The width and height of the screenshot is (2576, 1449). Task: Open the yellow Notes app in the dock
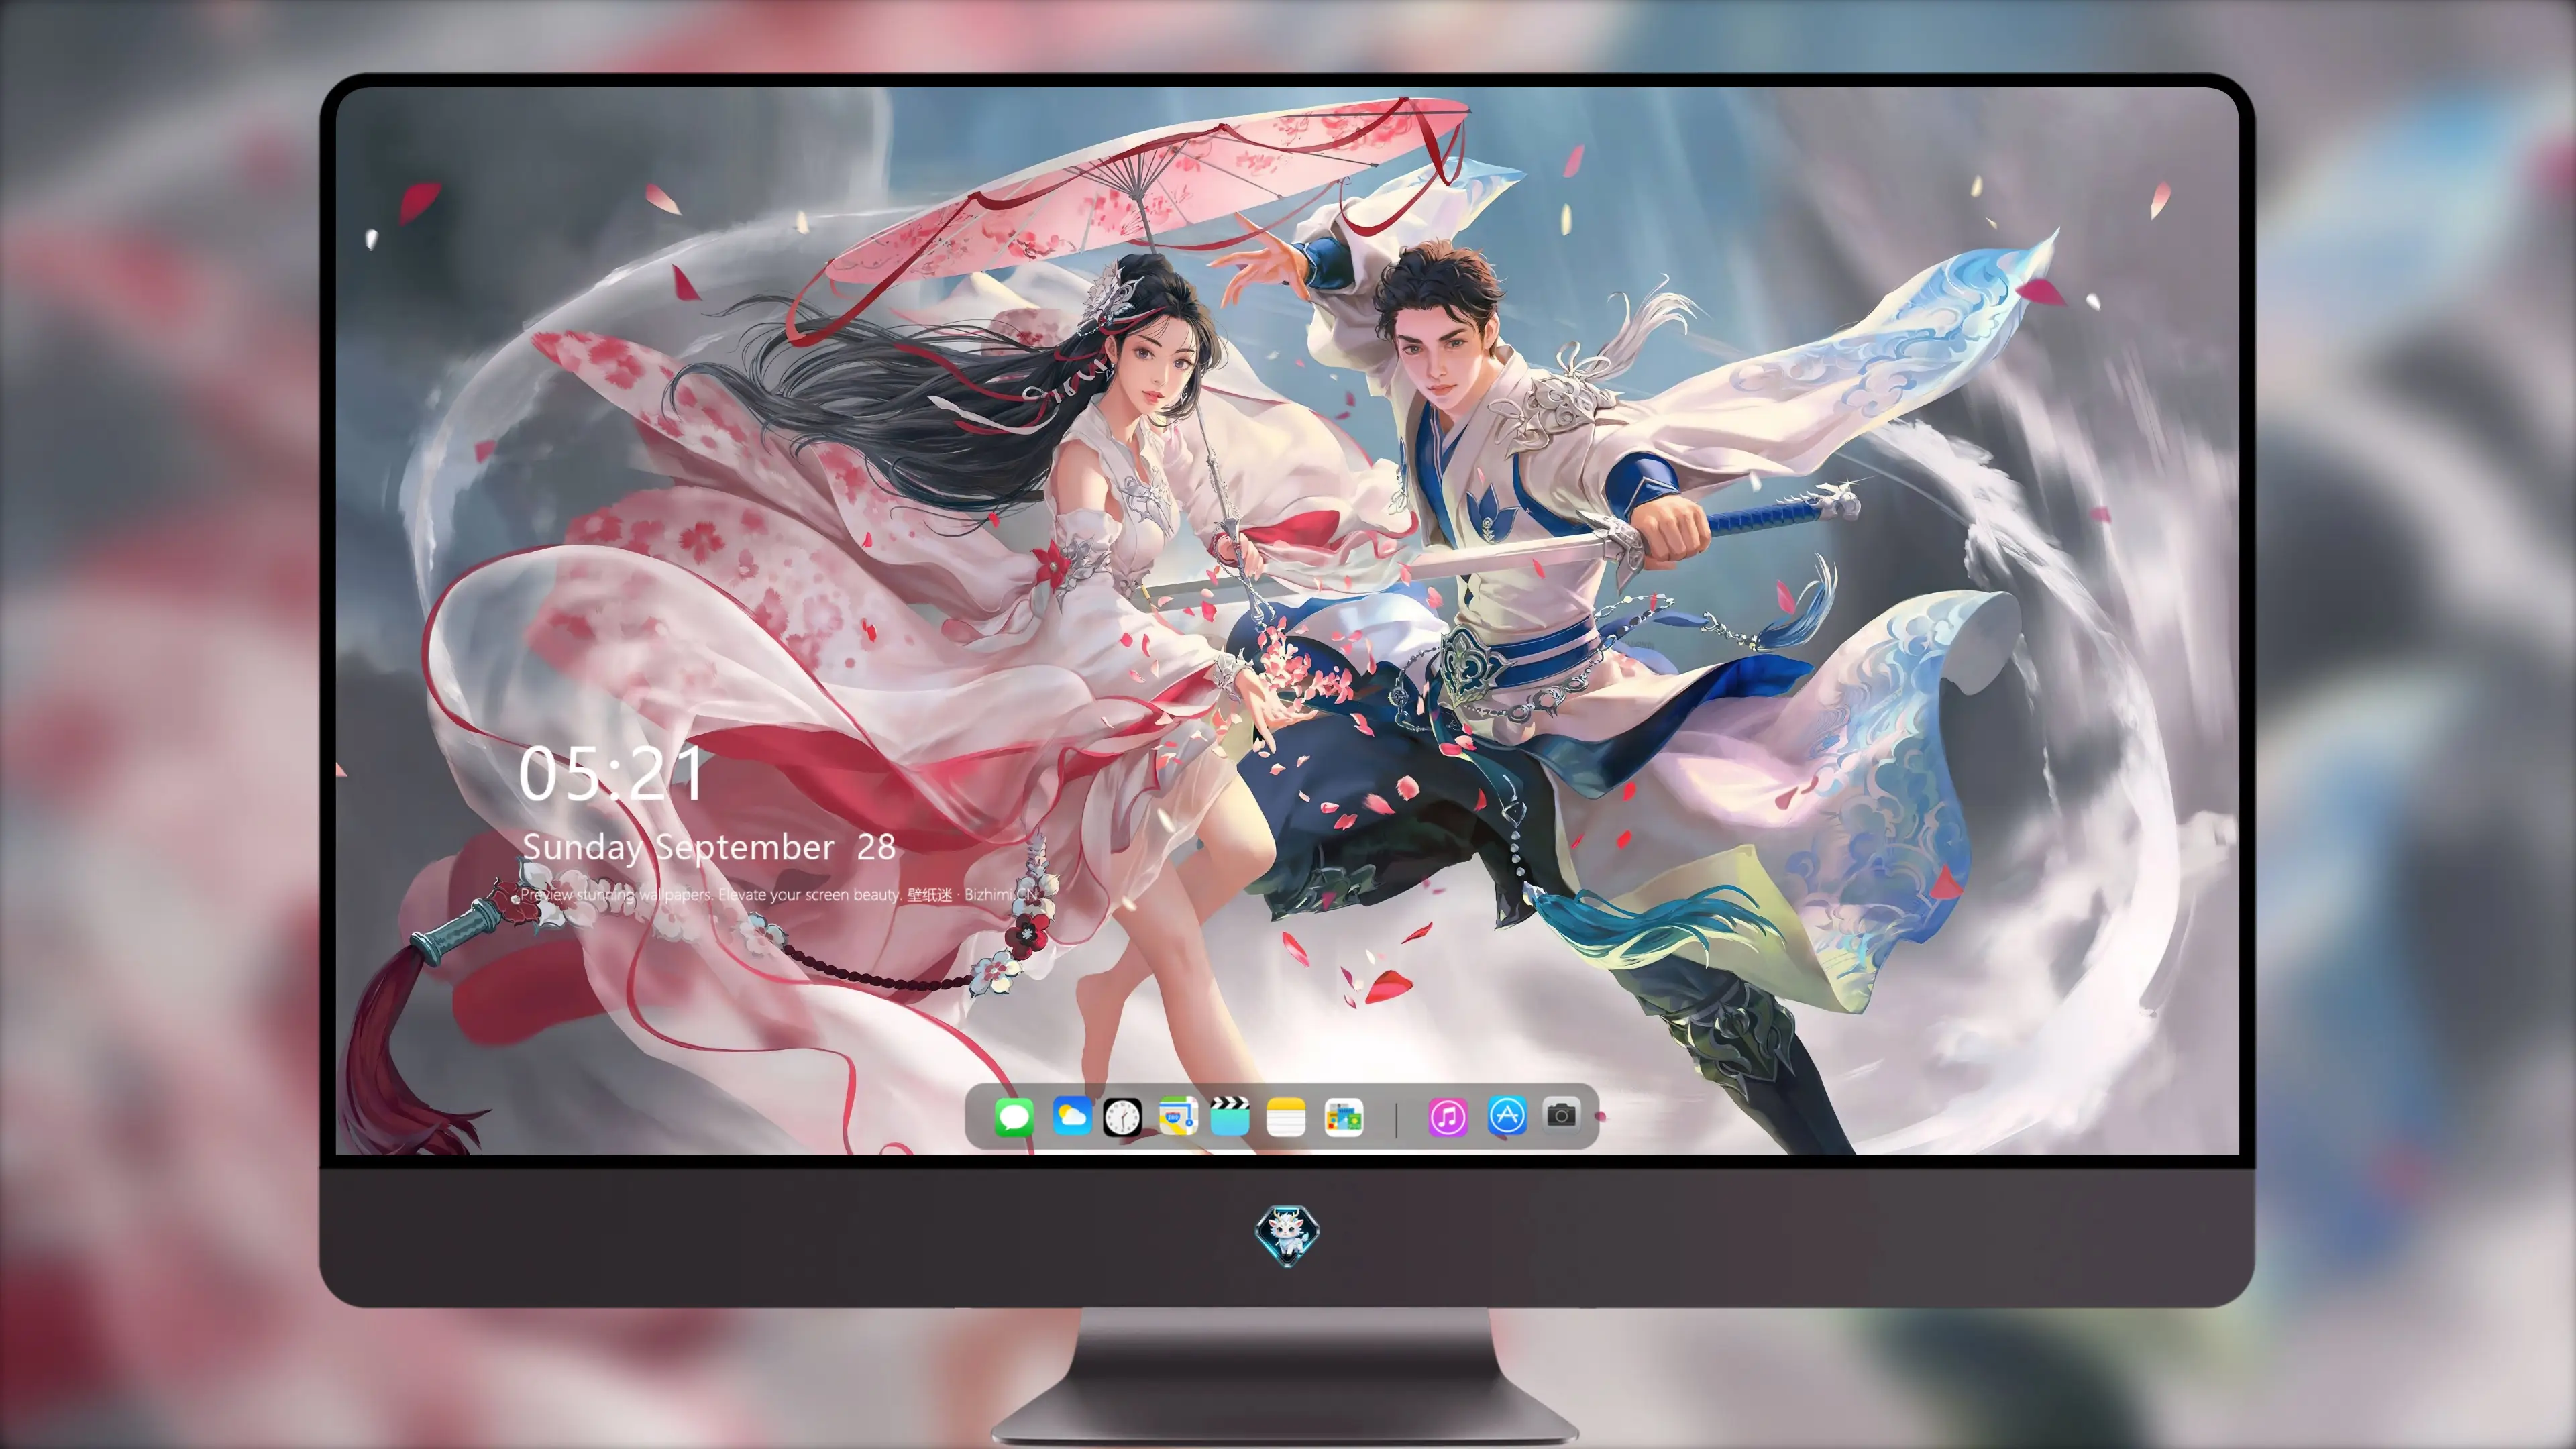click(x=1285, y=1117)
